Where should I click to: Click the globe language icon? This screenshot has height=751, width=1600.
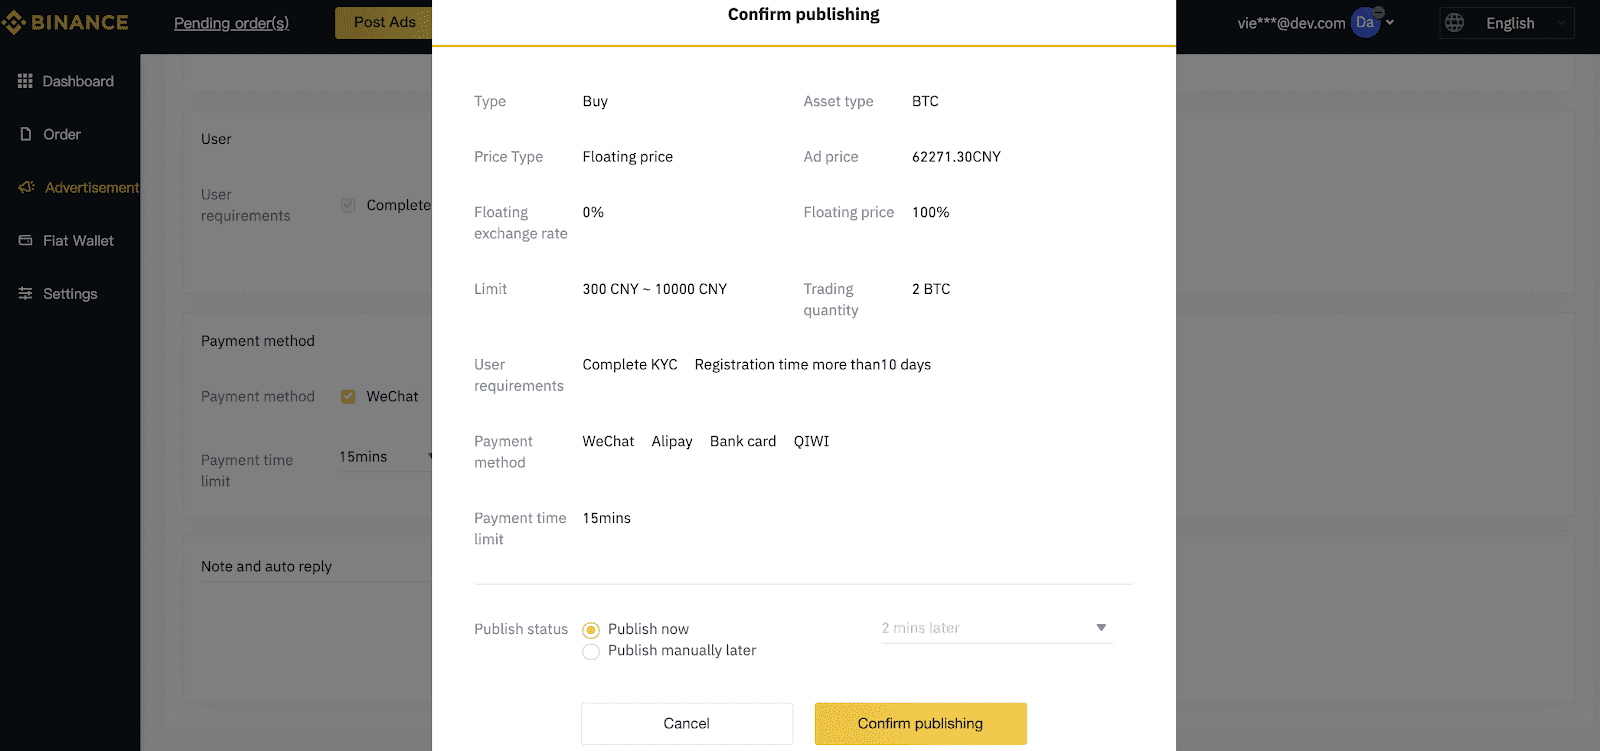click(1455, 22)
